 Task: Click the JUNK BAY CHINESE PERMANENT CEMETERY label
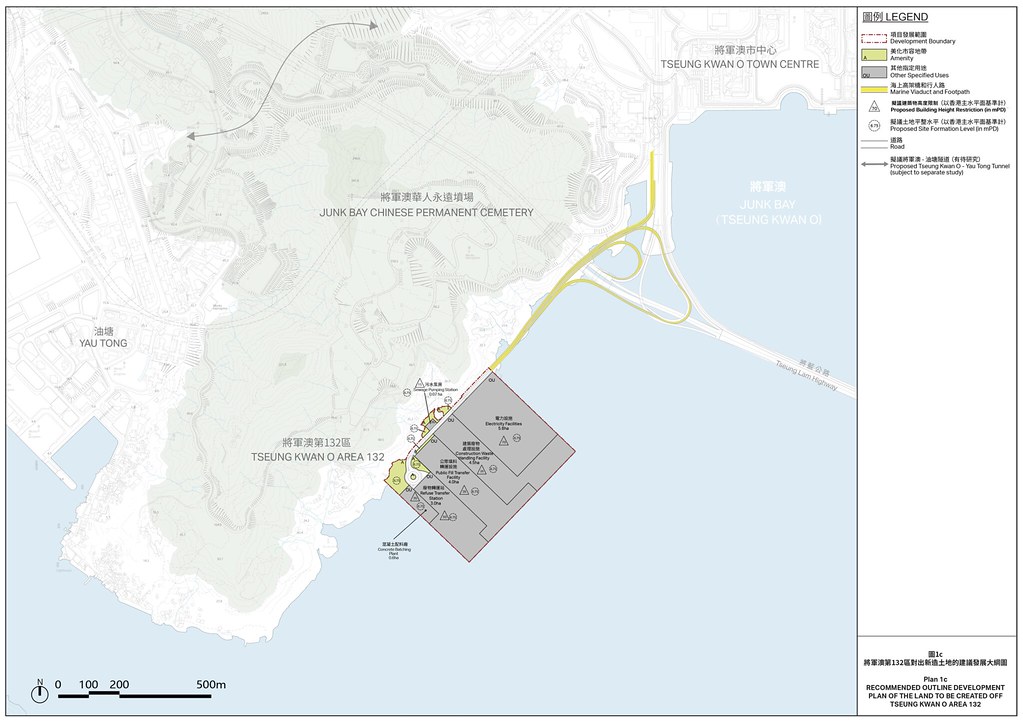[x=427, y=212]
